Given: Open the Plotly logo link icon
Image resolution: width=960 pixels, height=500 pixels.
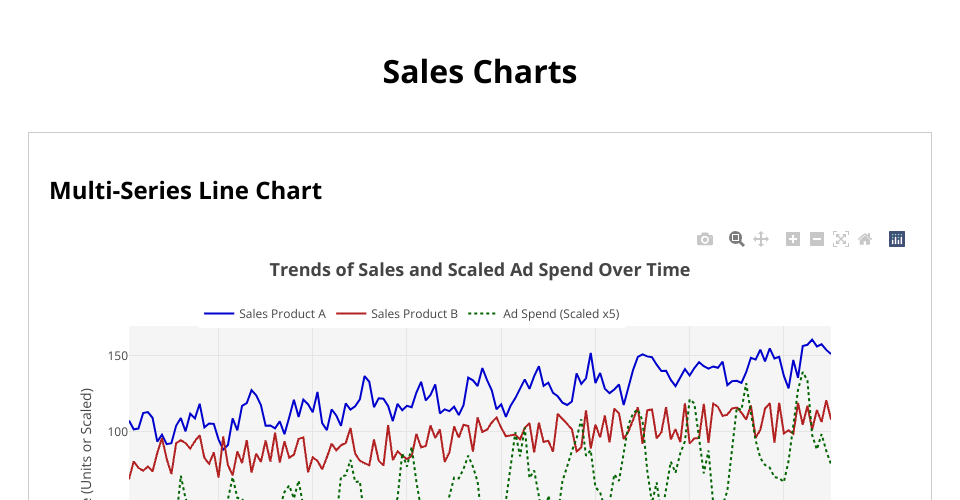Looking at the screenshot, I should pos(897,239).
